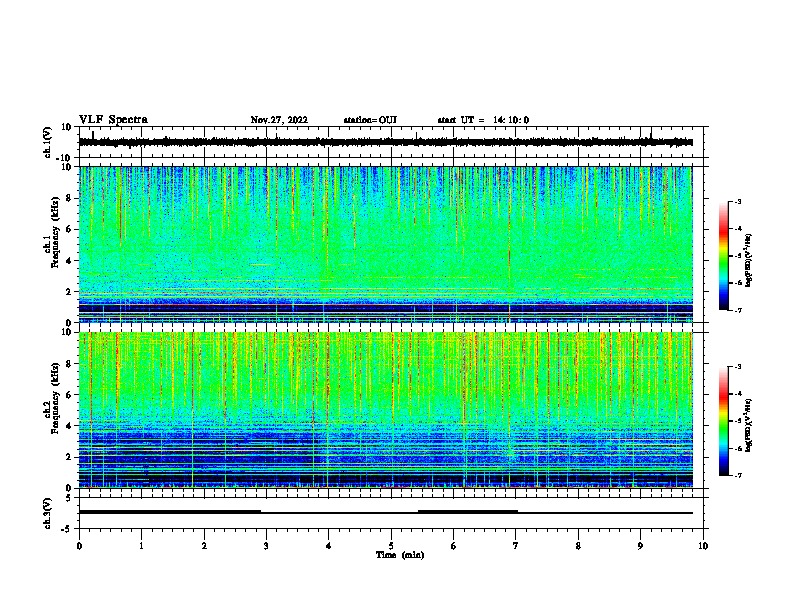Click time axis tick label "1"
The image size is (792, 612).
[141, 546]
